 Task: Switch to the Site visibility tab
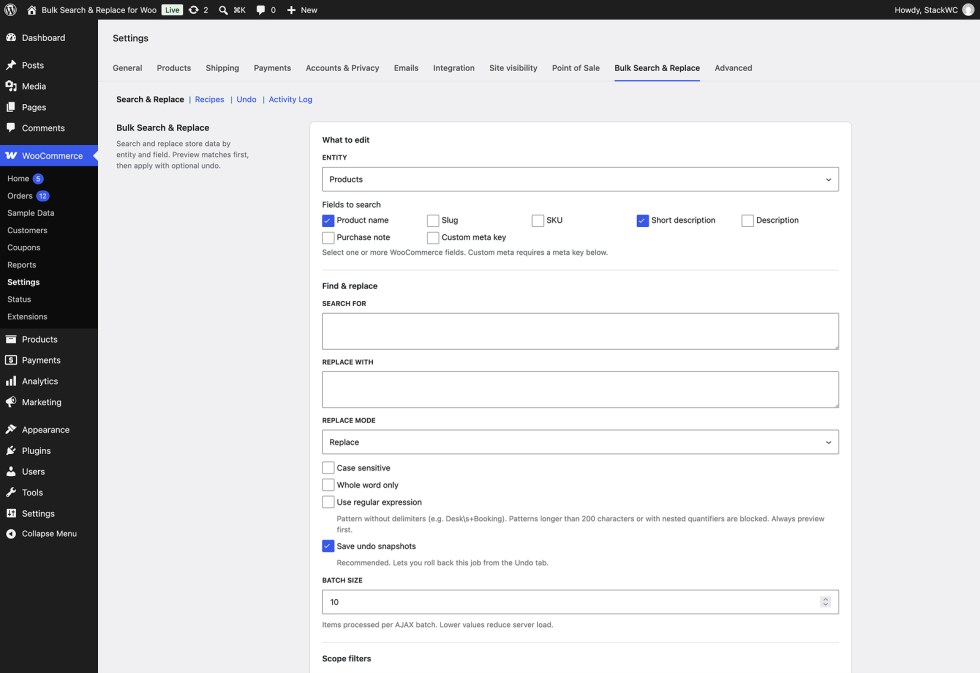click(x=513, y=68)
